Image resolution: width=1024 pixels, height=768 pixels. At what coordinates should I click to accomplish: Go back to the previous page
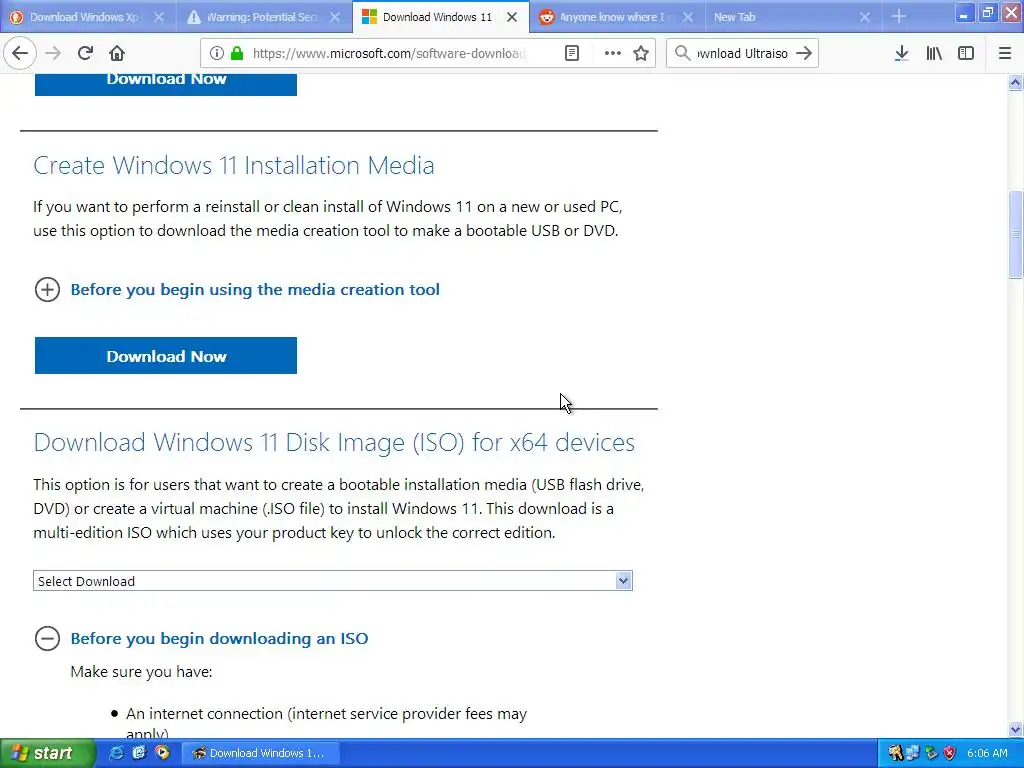tap(20, 54)
